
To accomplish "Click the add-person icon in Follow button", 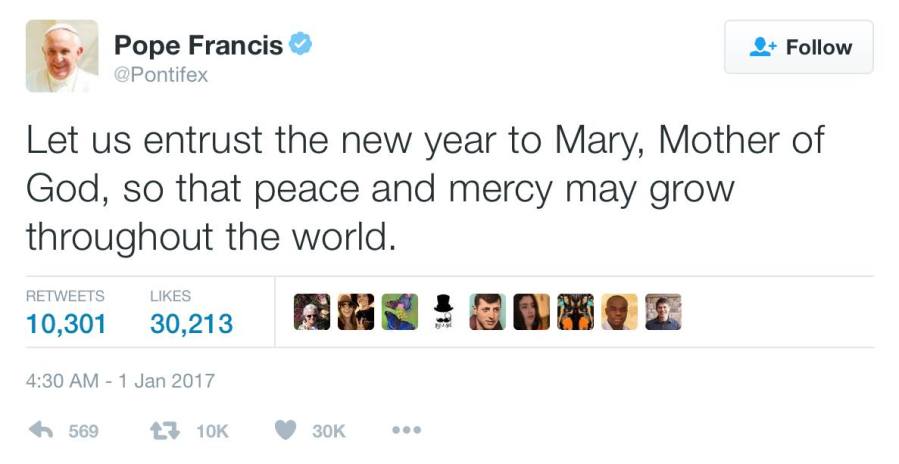I will [x=763, y=47].
